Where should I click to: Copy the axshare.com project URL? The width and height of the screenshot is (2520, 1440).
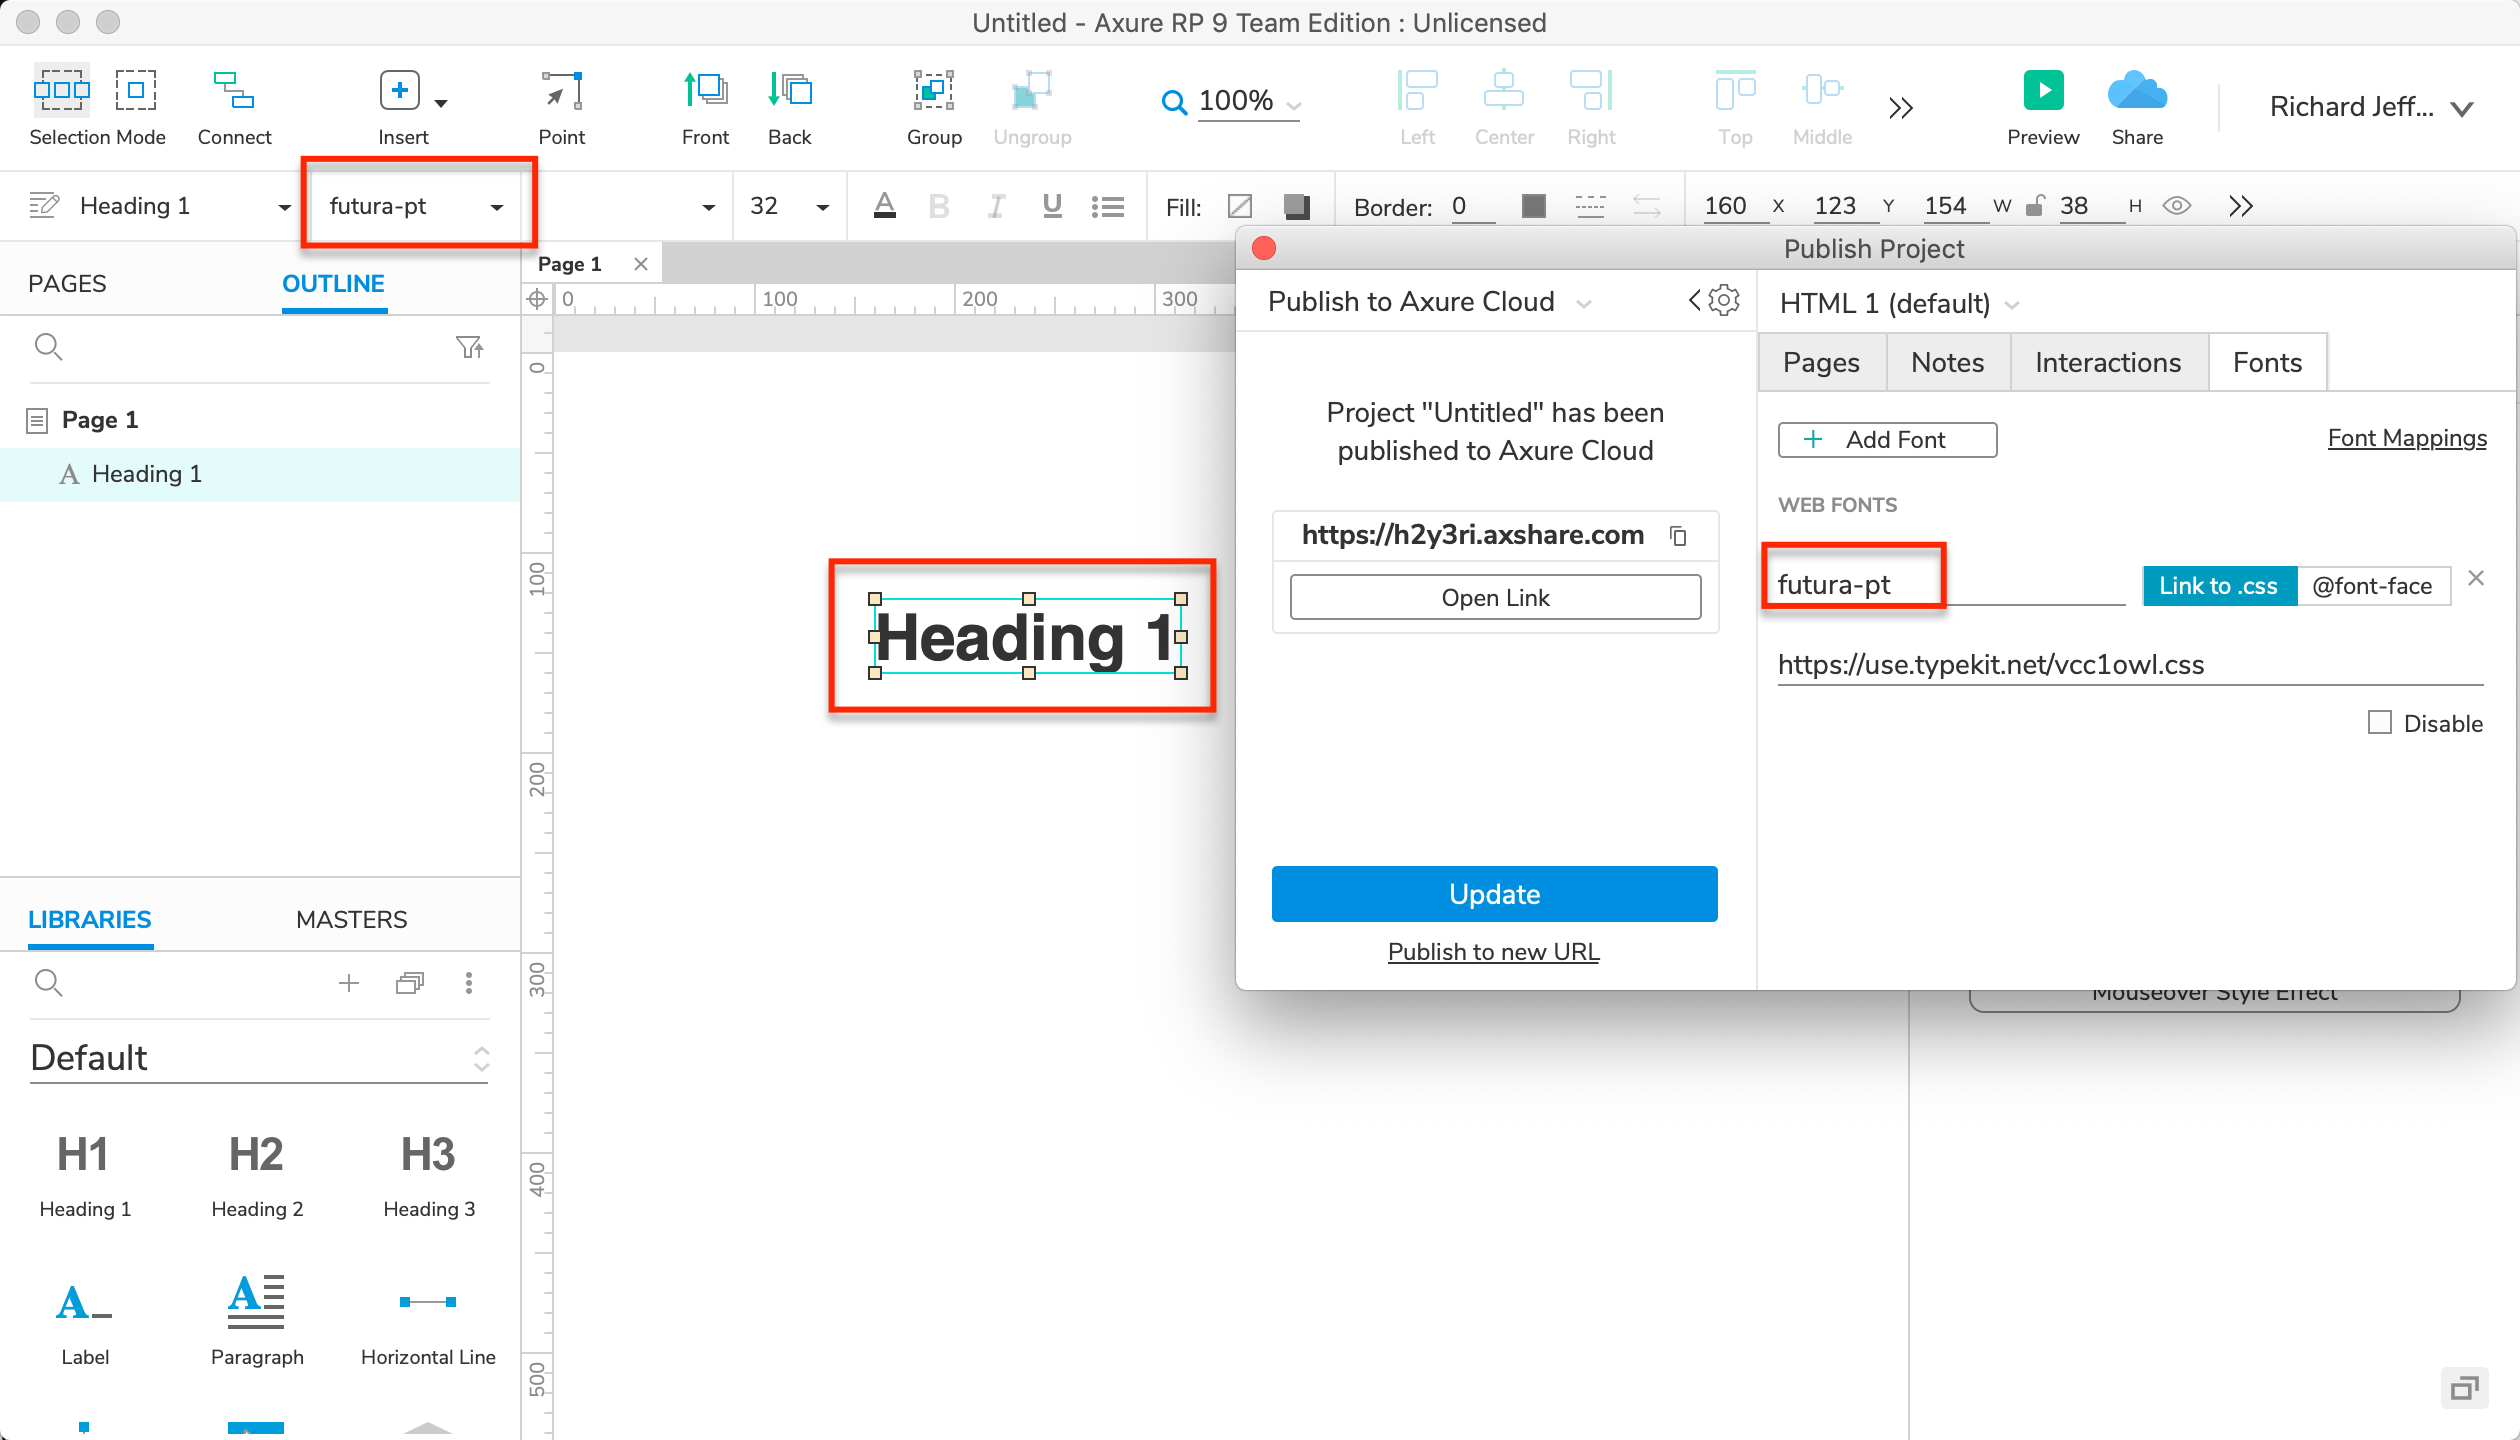[x=1678, y=536]
